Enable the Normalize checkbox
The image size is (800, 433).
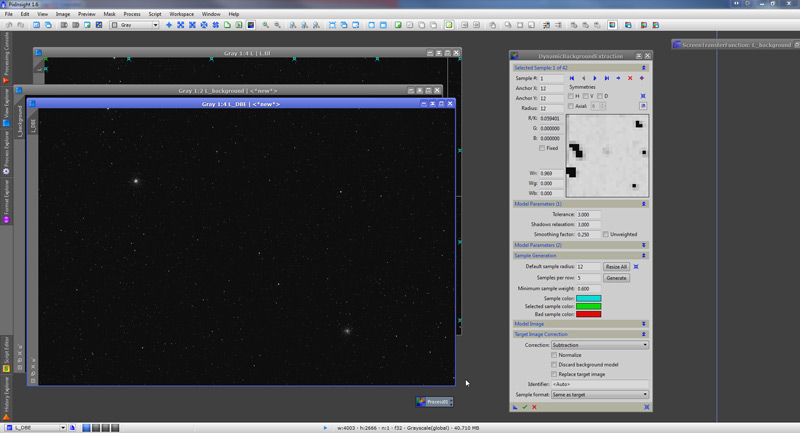coord(555,354)
